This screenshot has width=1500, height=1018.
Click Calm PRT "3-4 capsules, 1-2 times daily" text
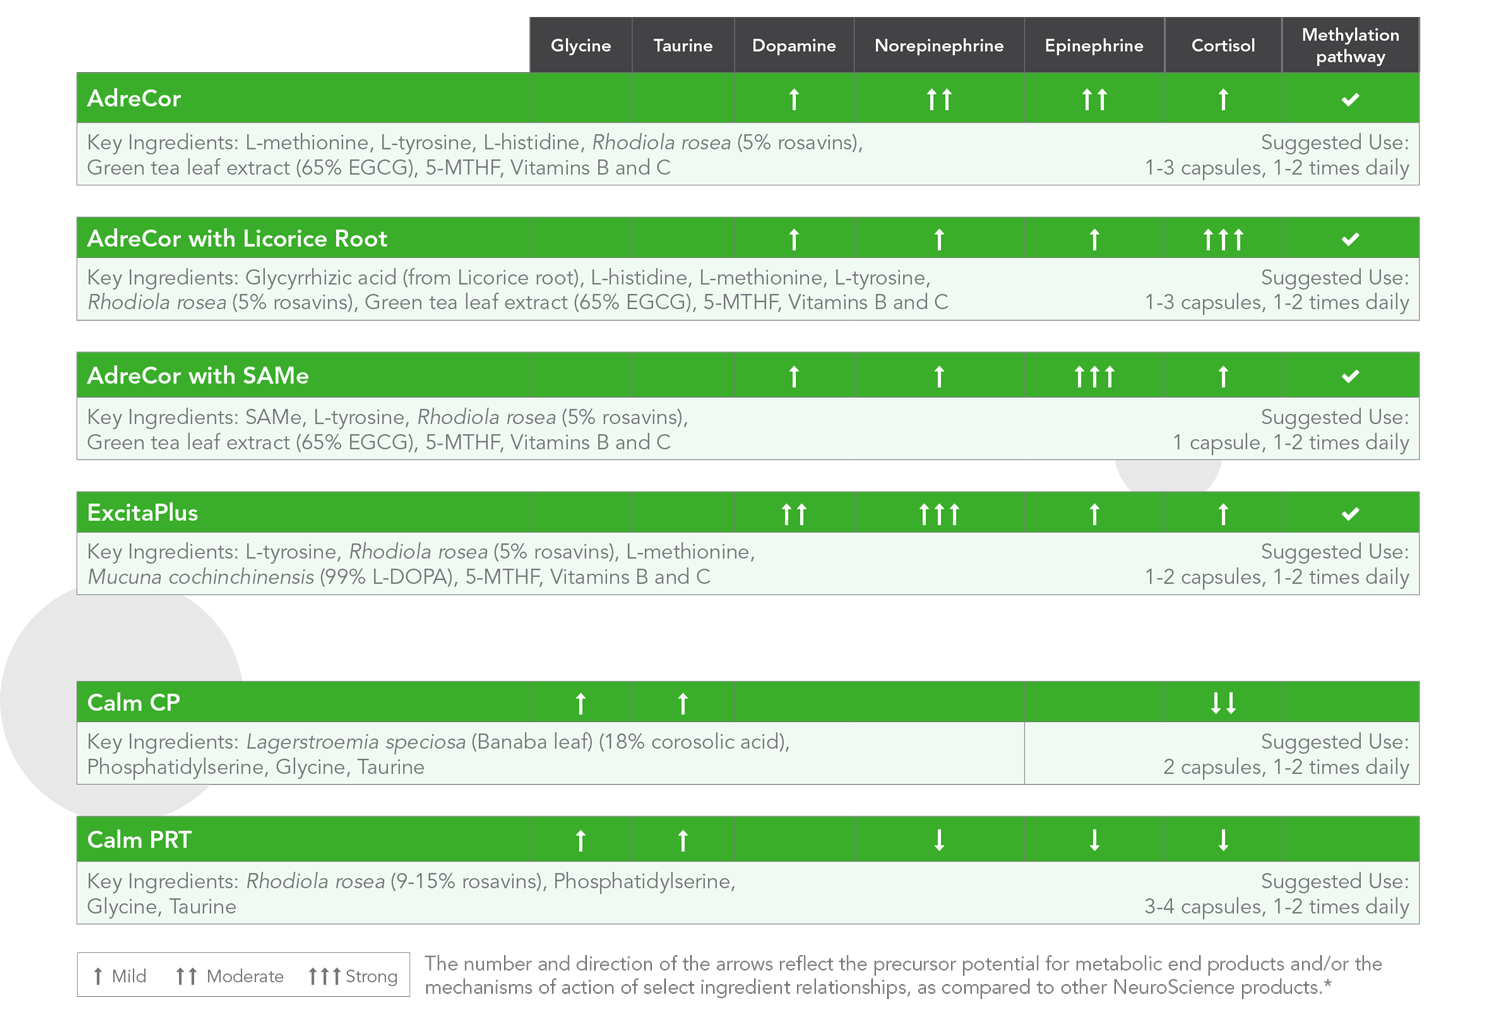click(1277, 907)
